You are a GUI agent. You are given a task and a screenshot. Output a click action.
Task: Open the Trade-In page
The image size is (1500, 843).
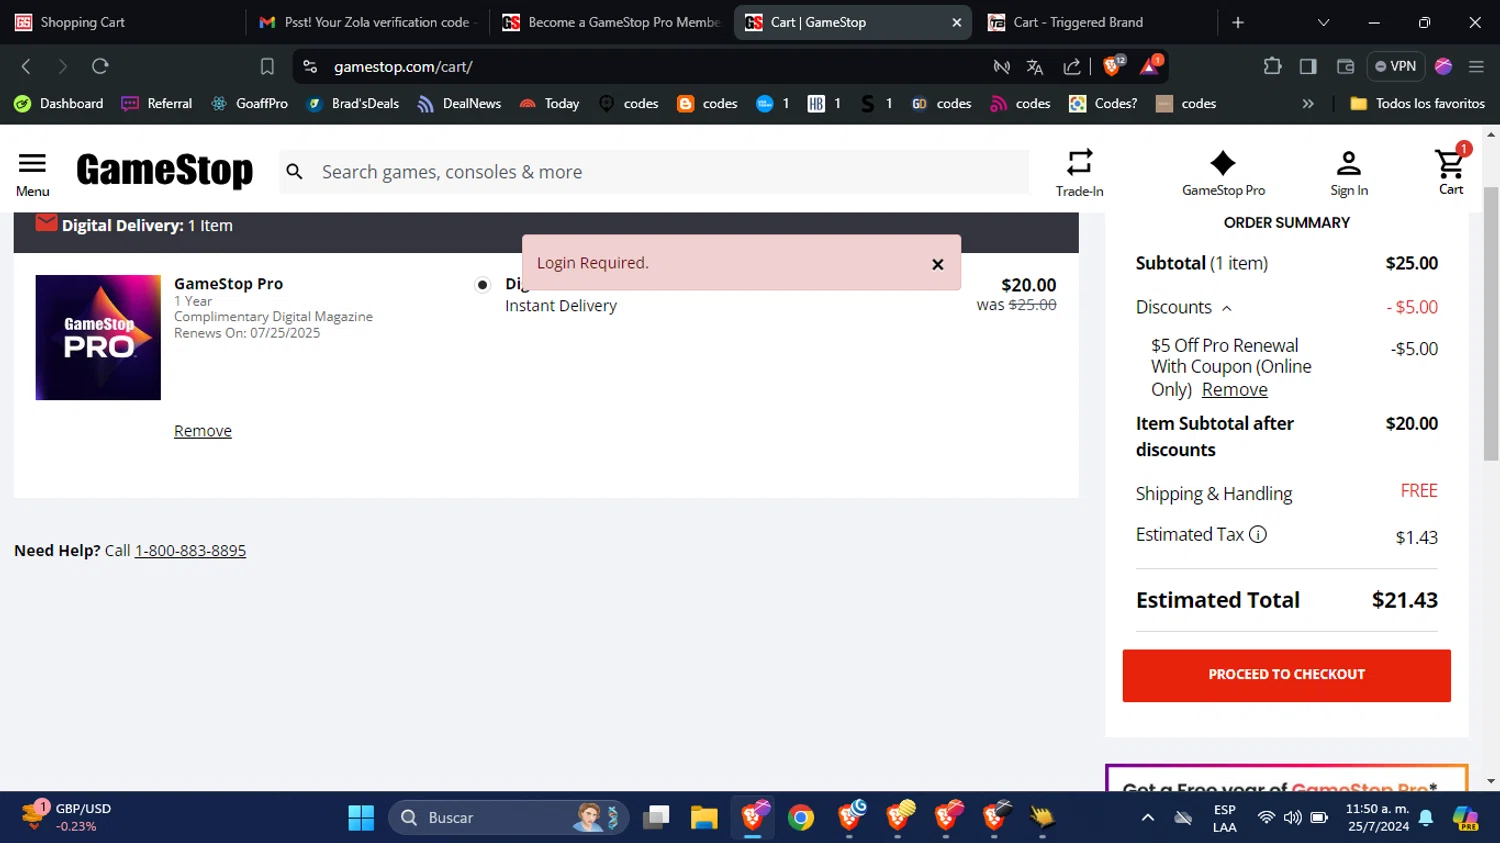click(x=1079, y=172)
